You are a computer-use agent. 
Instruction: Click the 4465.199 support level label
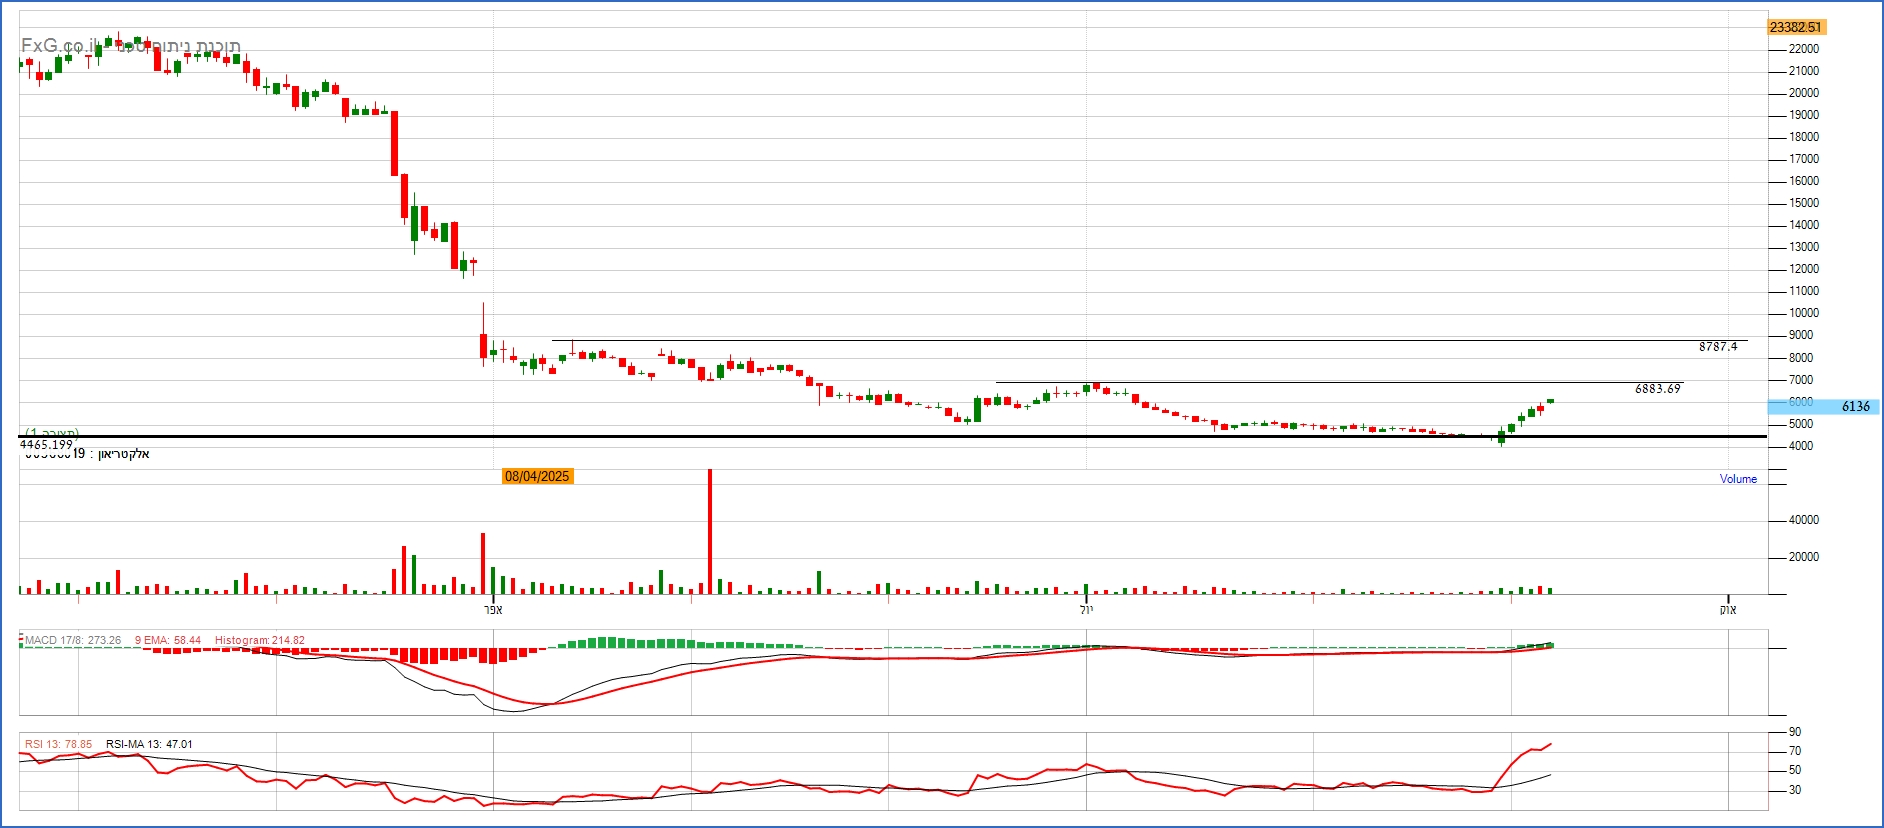[x=46, y=444]
